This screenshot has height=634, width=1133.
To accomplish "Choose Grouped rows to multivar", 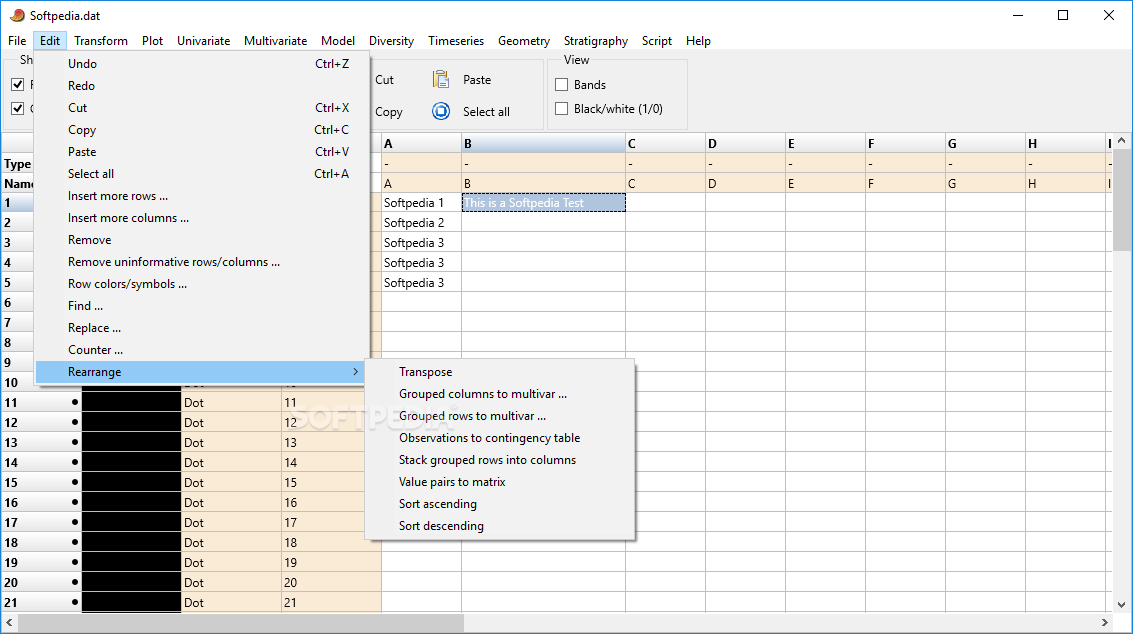I will click(500, 416).
